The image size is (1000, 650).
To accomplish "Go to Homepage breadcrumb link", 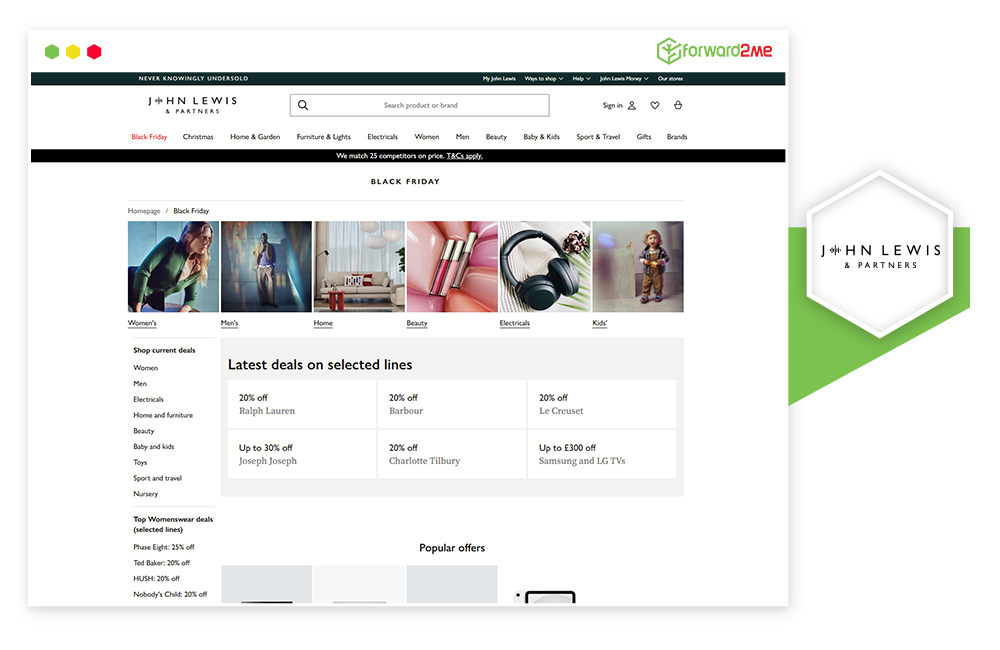I will pos(144,211).
